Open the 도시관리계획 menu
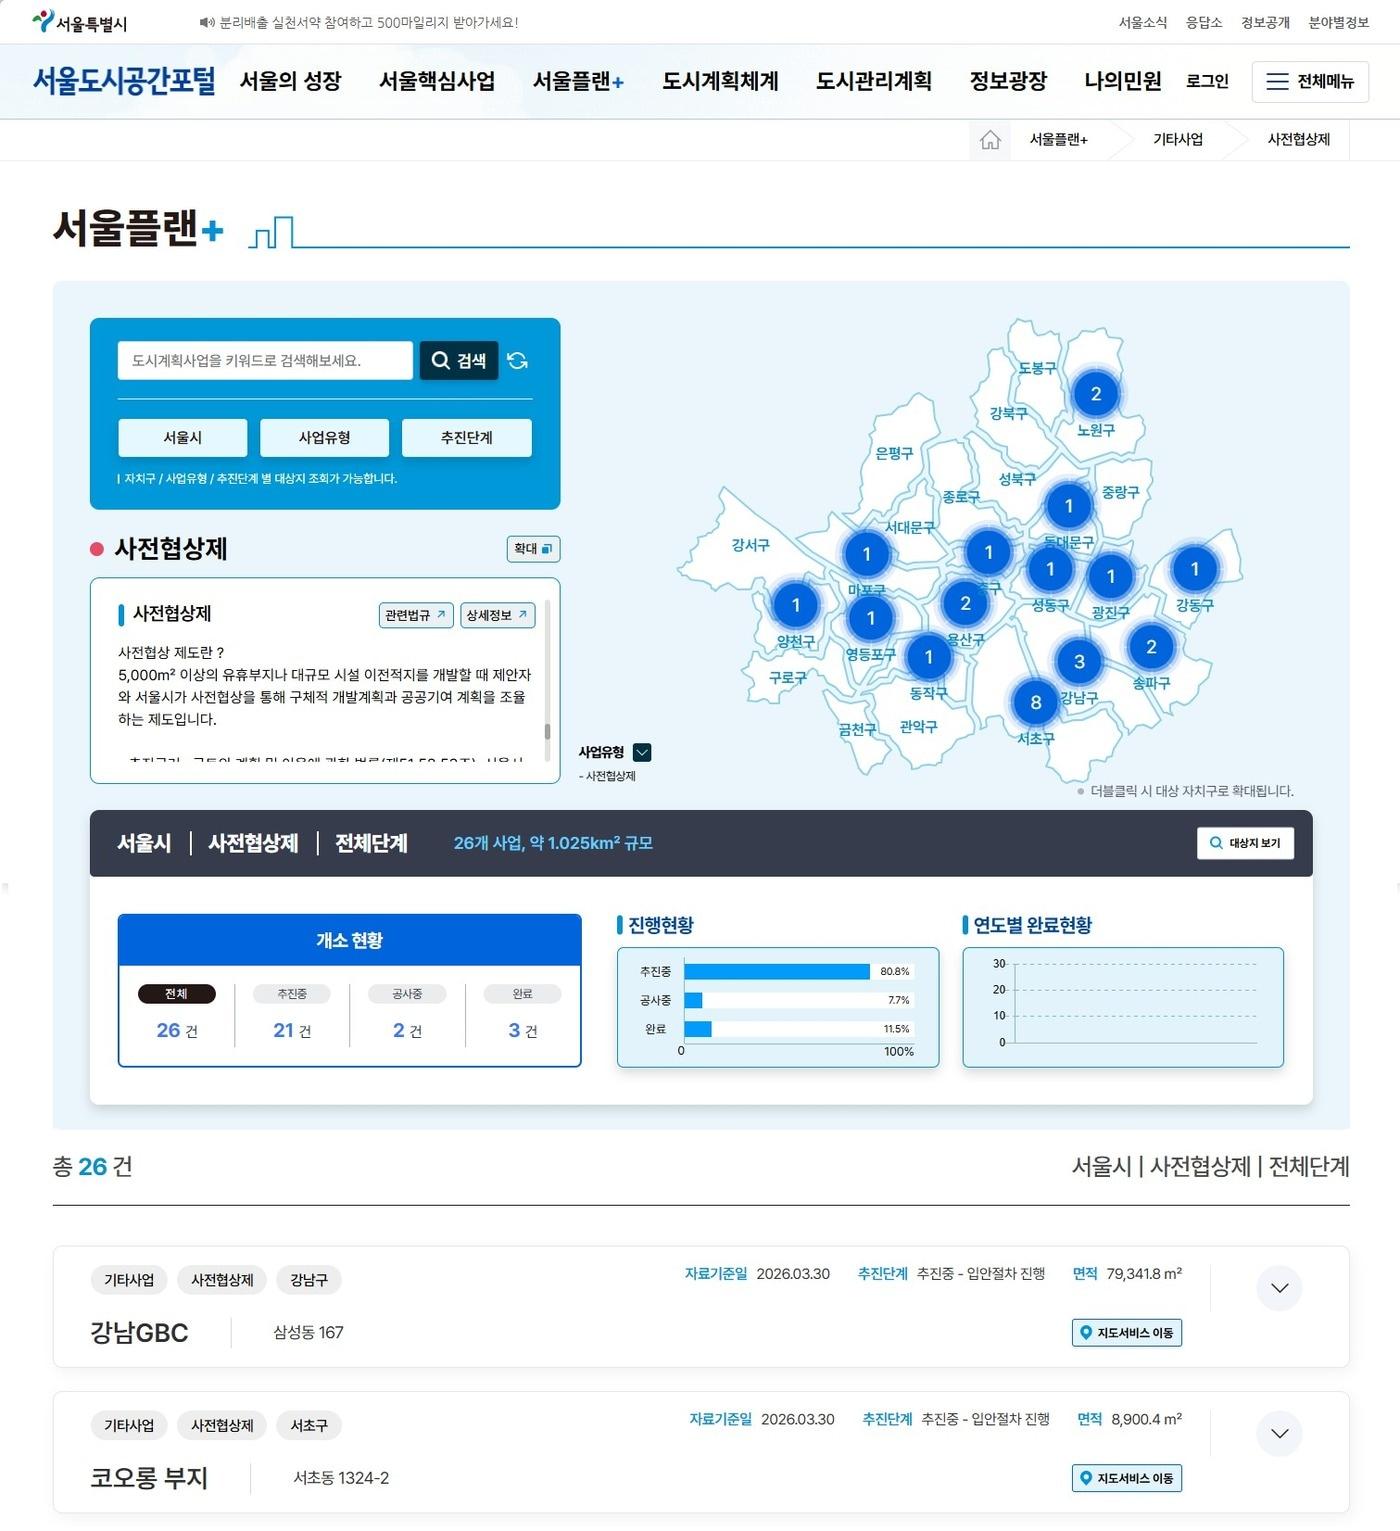 point(873,82)
